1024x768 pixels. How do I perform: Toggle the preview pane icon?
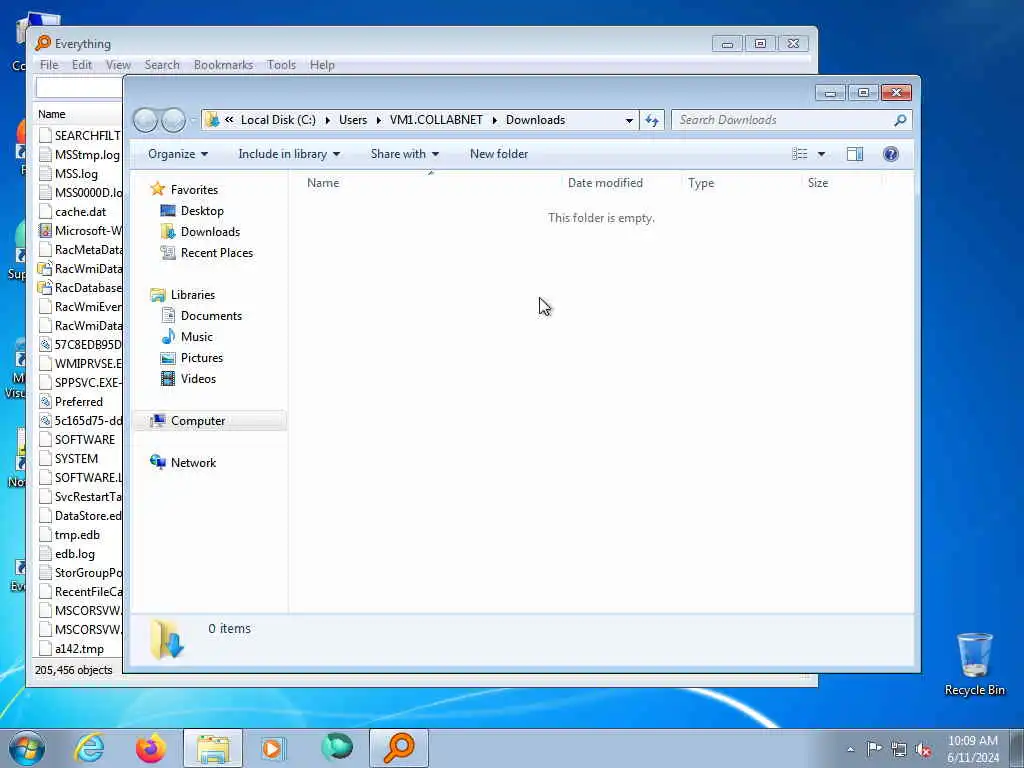(x=854, y=153)
